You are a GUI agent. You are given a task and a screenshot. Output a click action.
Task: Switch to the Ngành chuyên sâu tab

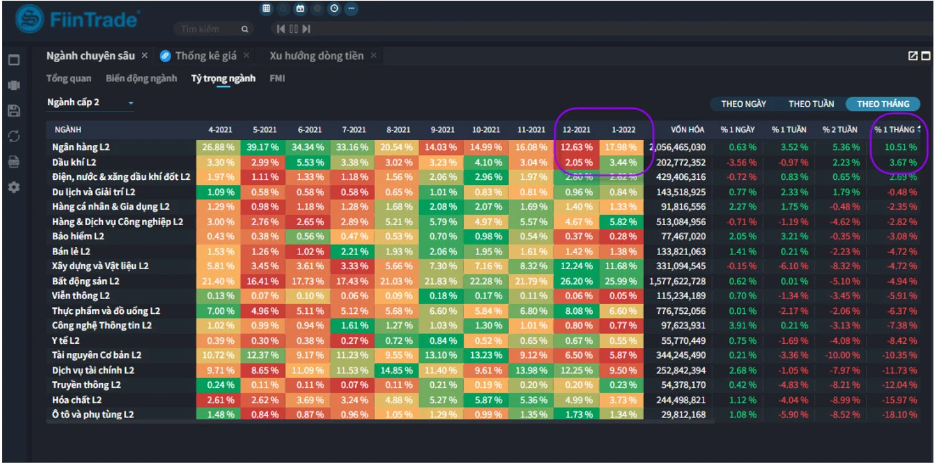91,56
